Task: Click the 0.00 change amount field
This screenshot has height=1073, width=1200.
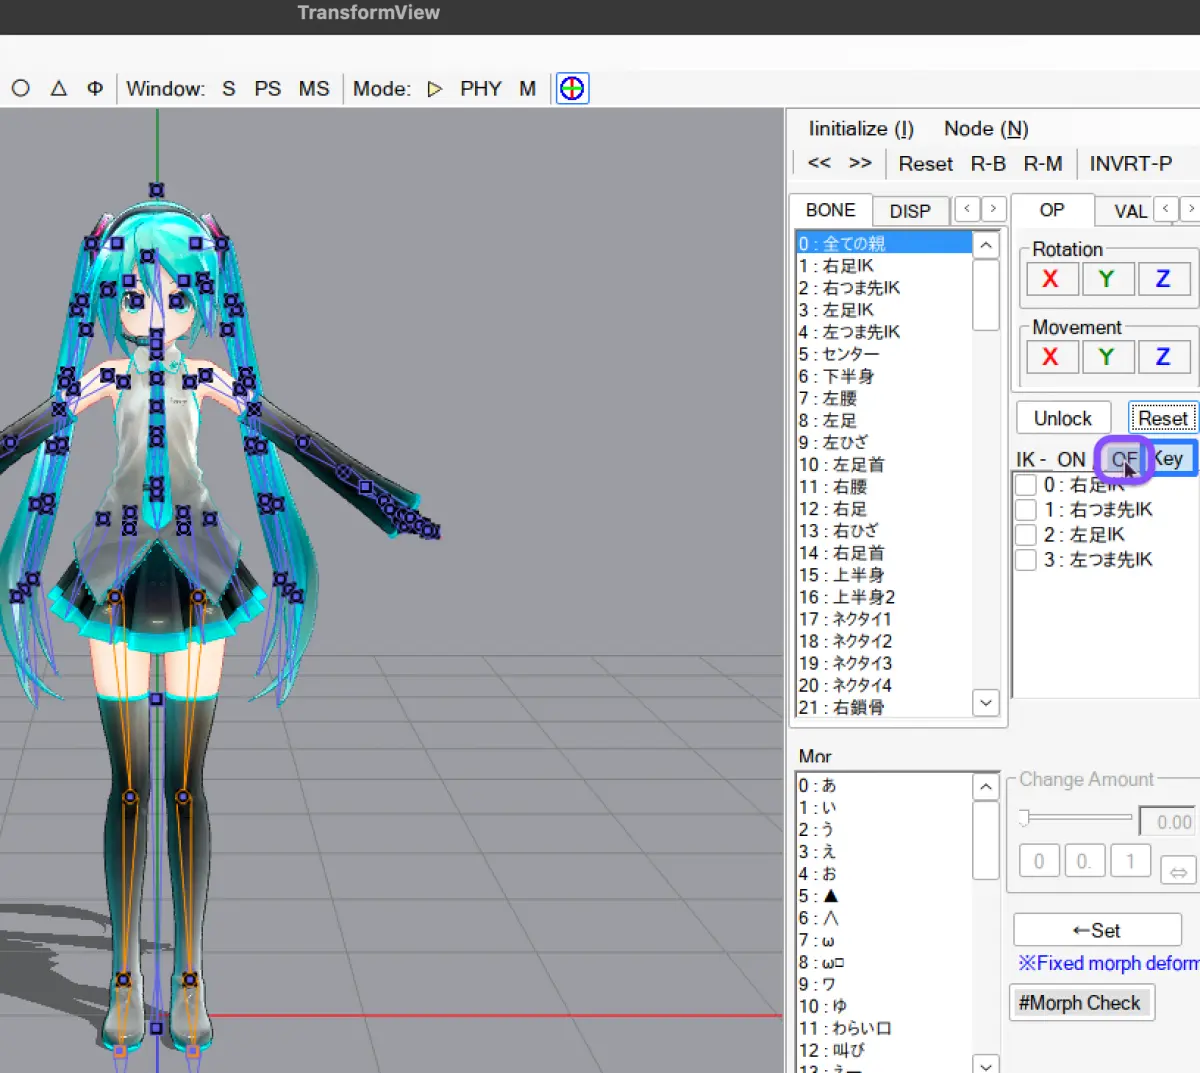Action: click(x=1167, y=822)
